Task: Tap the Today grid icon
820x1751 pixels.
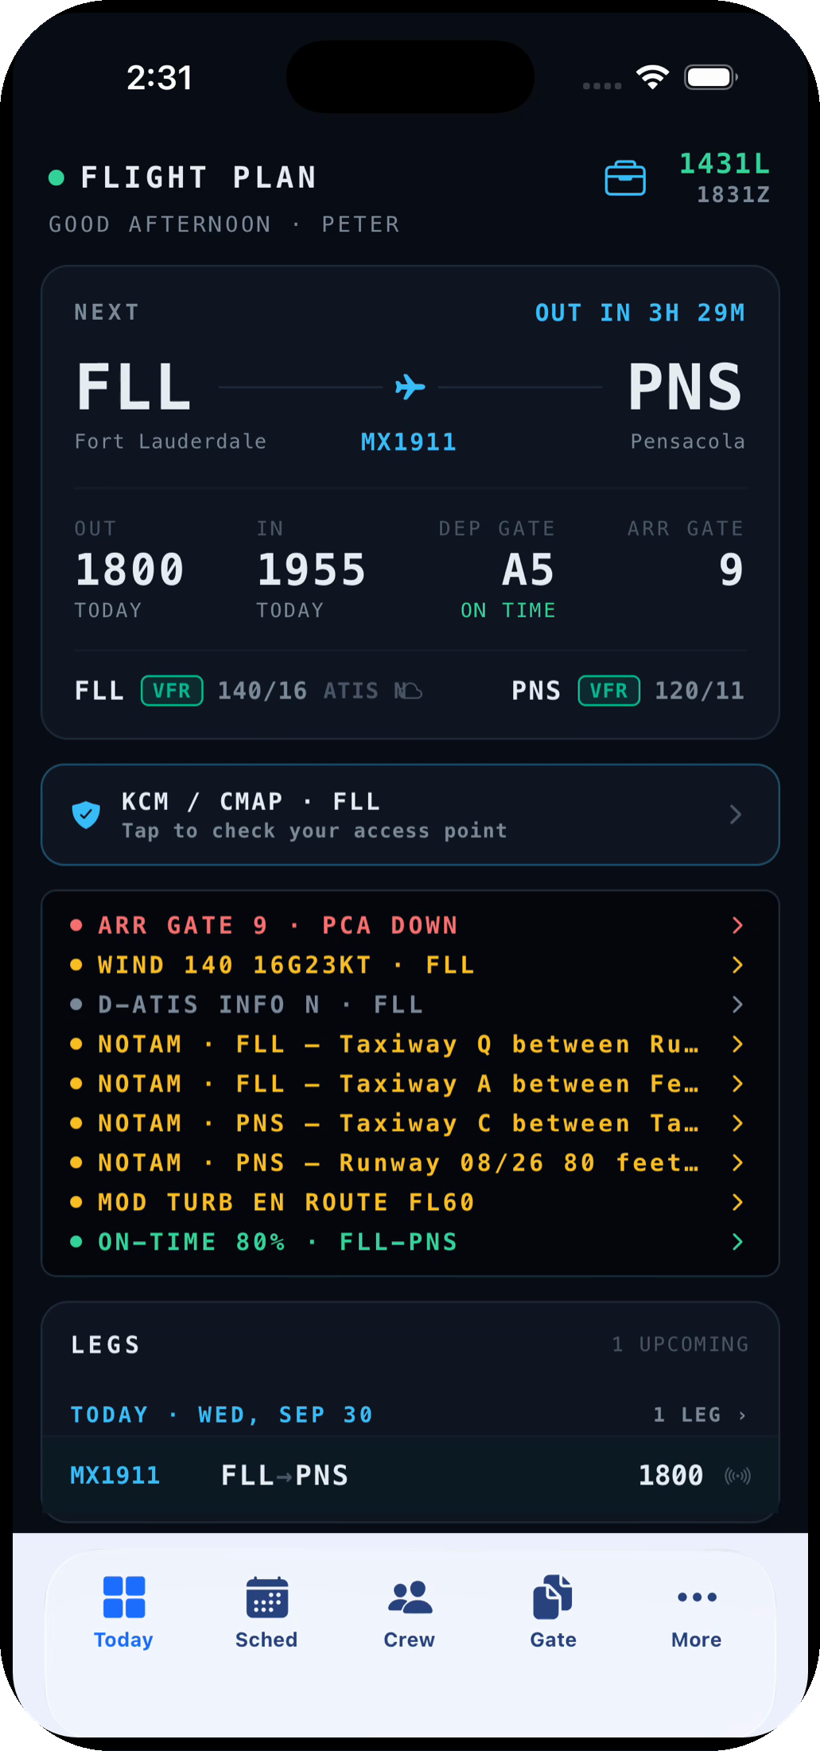Action: [x=124, y=1597]
